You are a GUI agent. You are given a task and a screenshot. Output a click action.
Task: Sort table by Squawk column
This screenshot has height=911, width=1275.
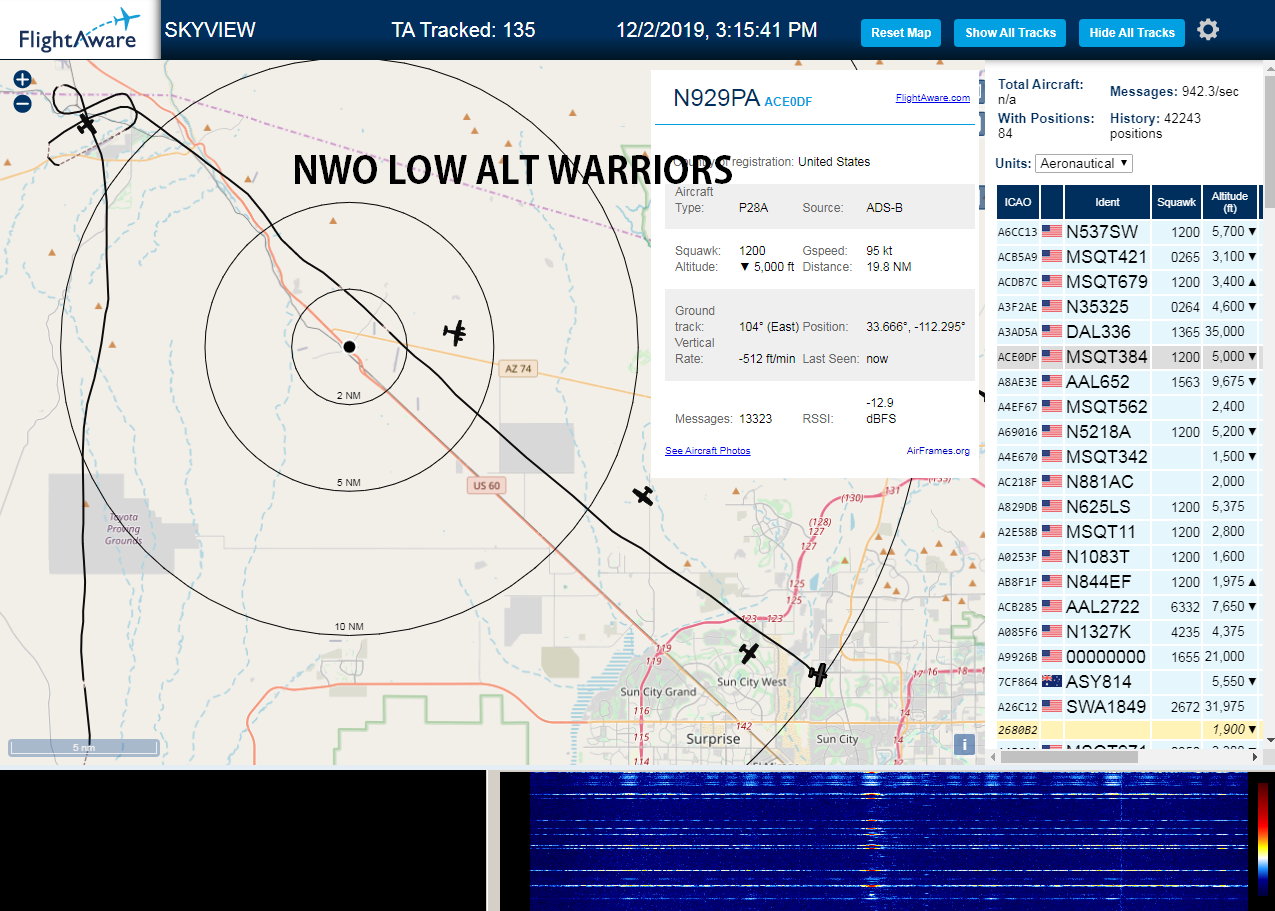(x=1175, y=202)
